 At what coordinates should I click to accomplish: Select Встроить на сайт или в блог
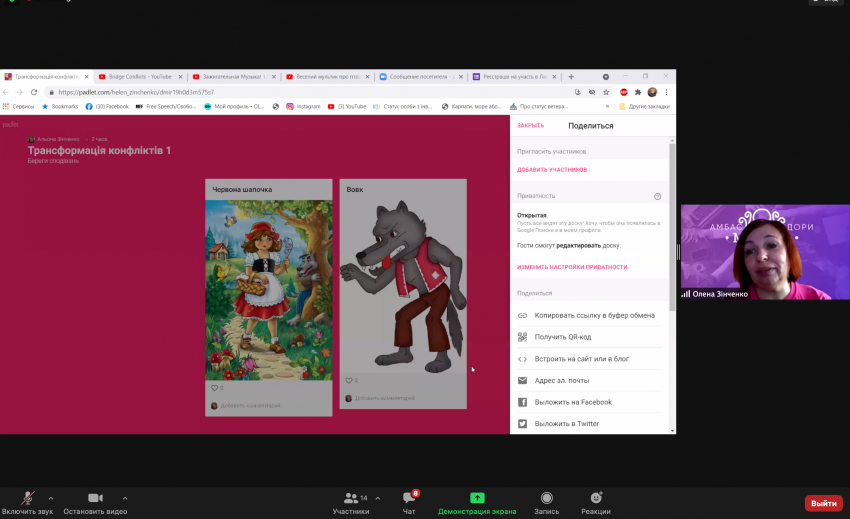[589, 358]
